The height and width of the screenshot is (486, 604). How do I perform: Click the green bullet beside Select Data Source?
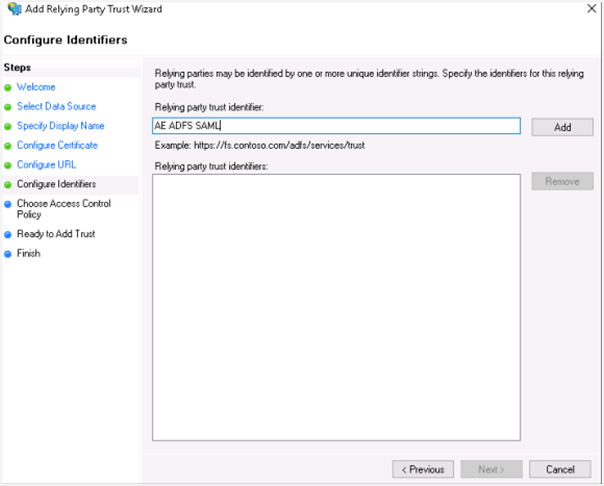coord(8,107)
